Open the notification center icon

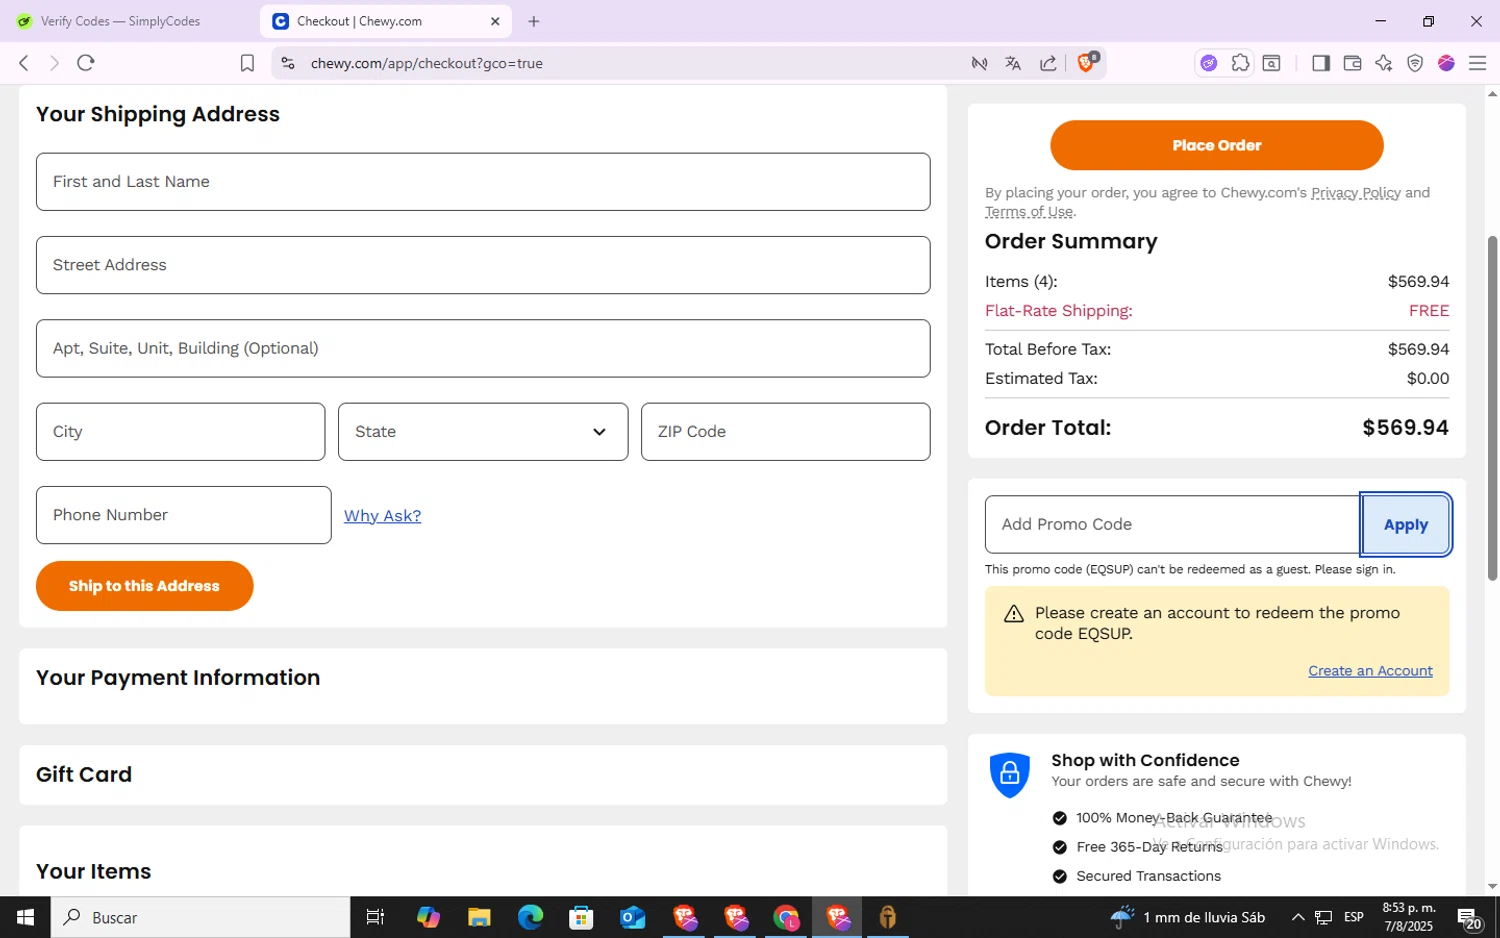[x=1469, y=918]
